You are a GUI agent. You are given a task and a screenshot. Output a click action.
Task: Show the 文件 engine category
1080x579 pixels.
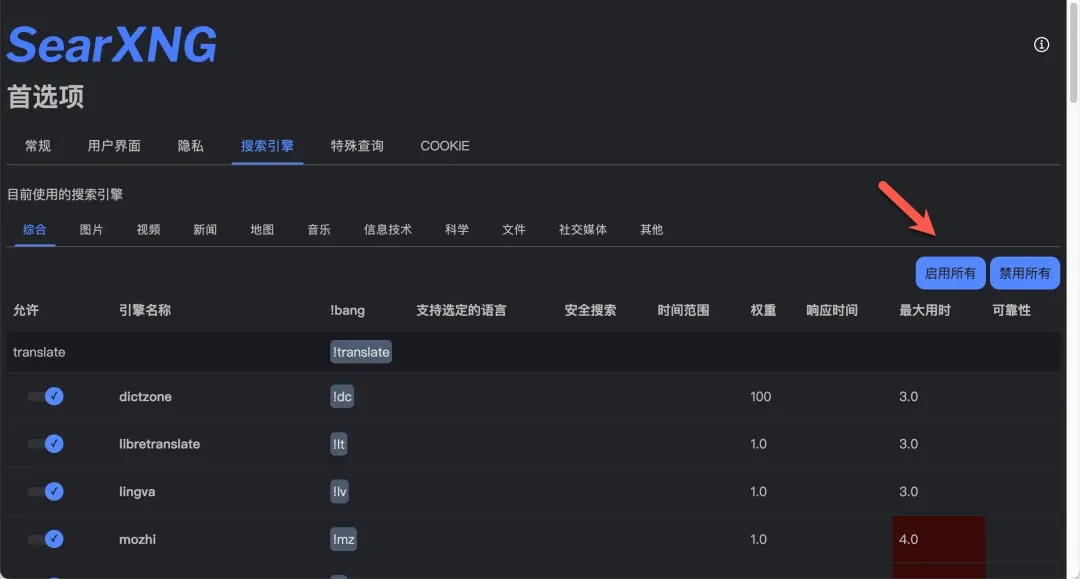[x=513, y=229]
